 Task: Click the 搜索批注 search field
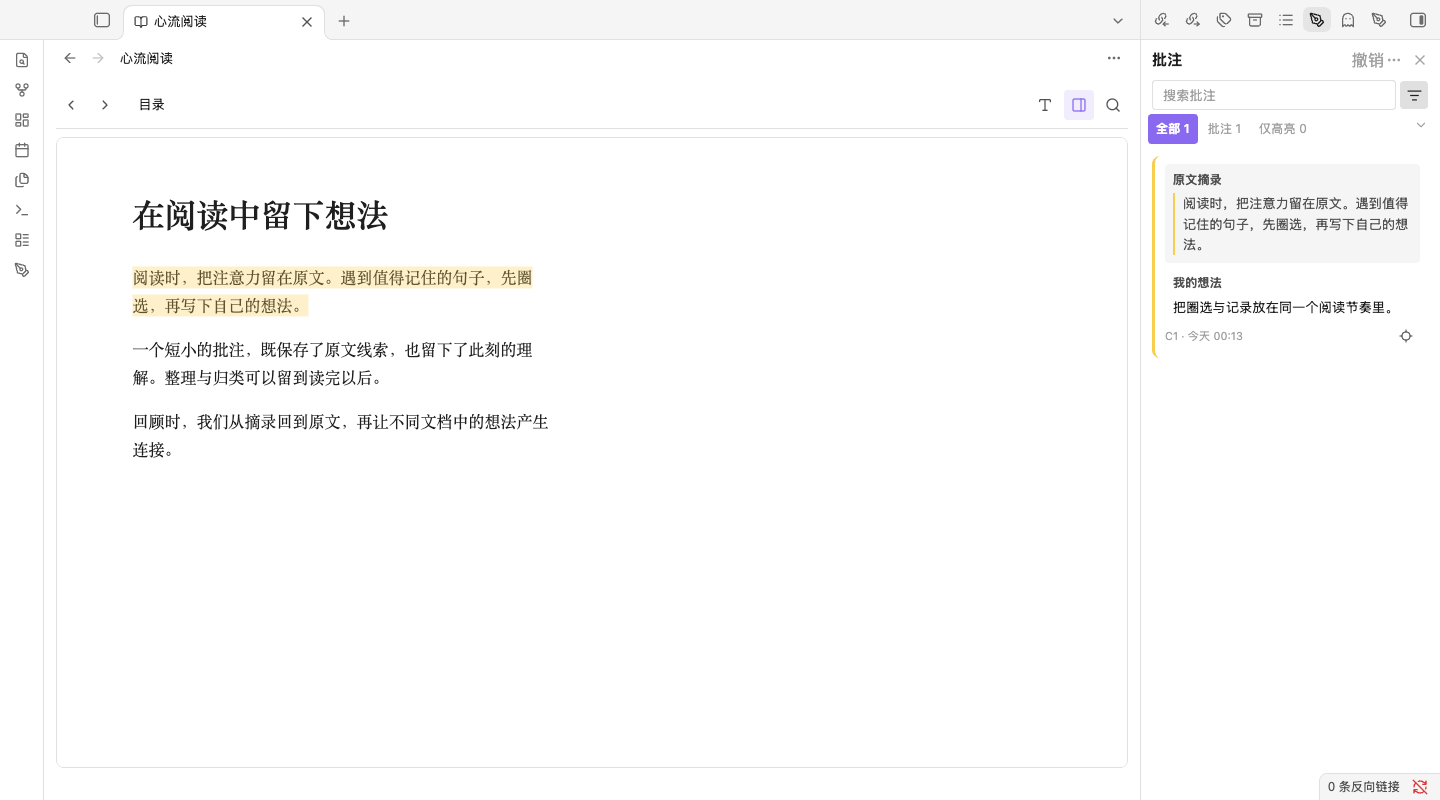point(1273,95)
